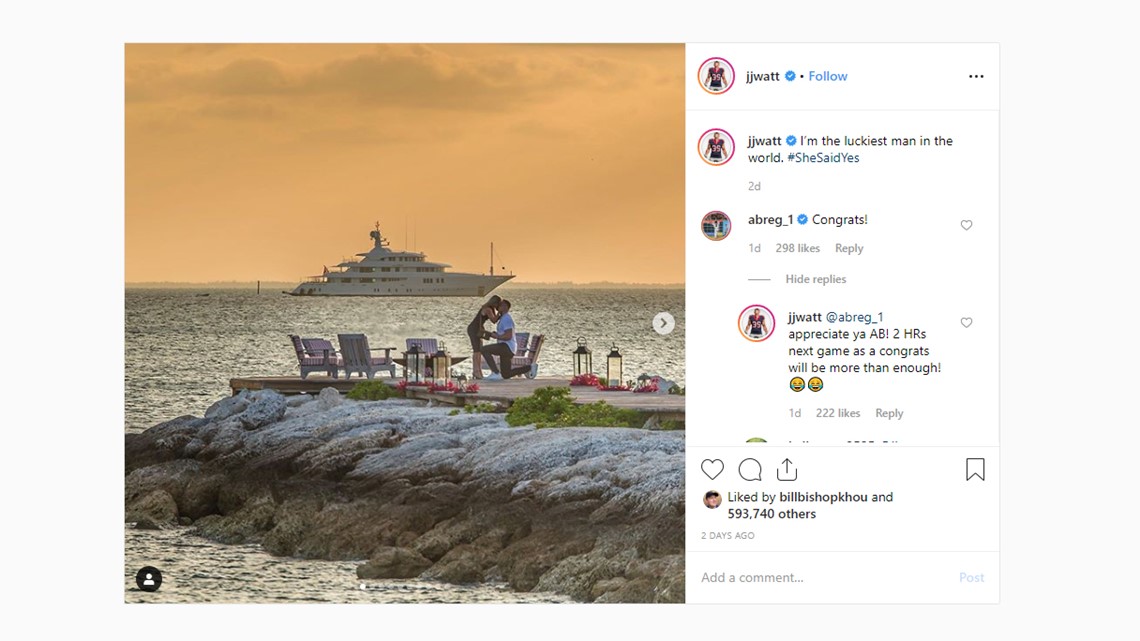The image size is (1140, 641).
Task: Share the post via the upload arrow icon
Action: tap(787, 469)
